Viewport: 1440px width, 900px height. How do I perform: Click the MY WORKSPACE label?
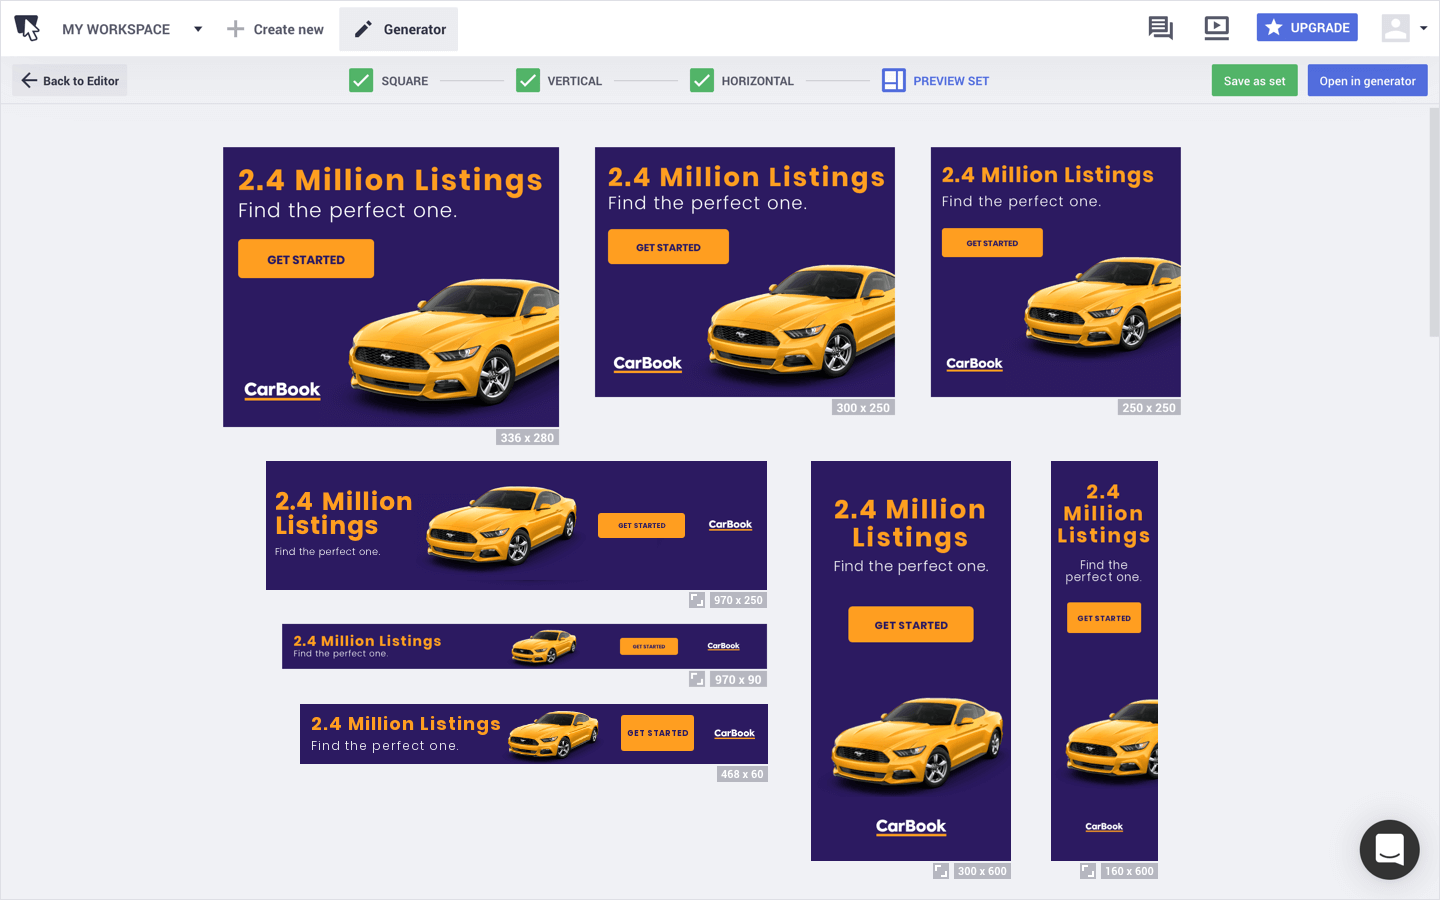click(x=116, y=29)
